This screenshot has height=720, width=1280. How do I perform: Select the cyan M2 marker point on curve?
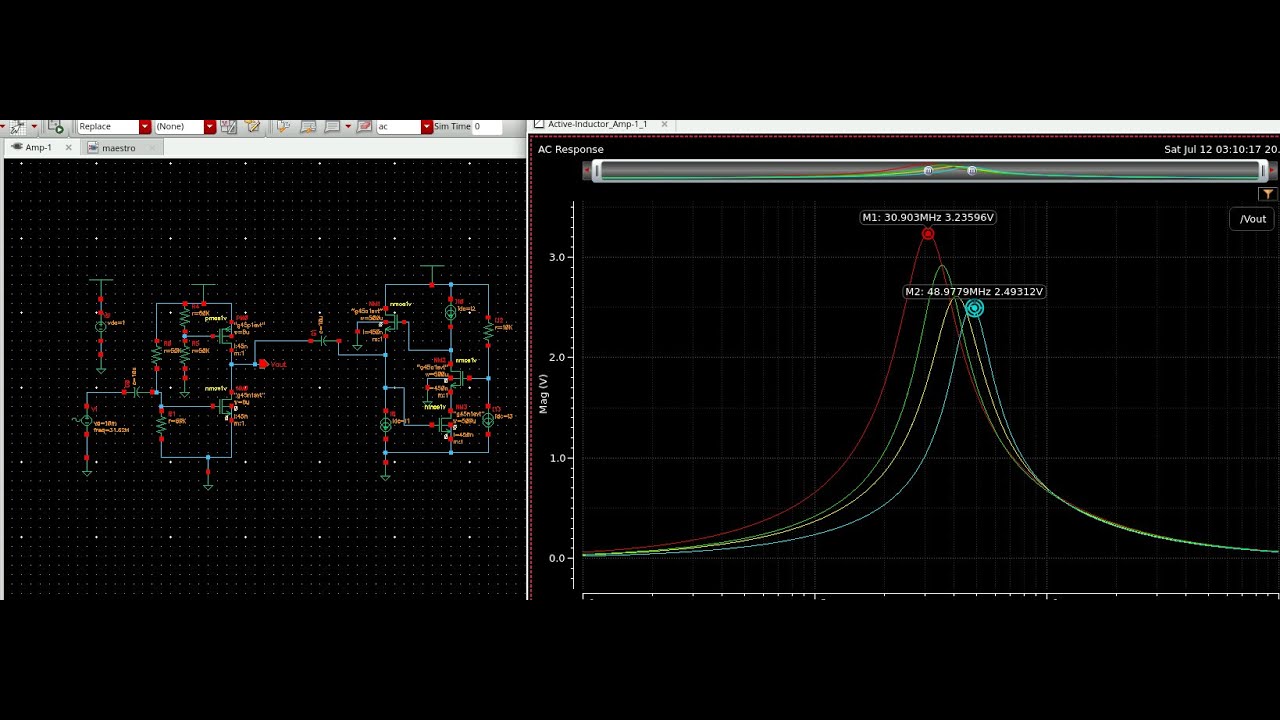[974, 309]
